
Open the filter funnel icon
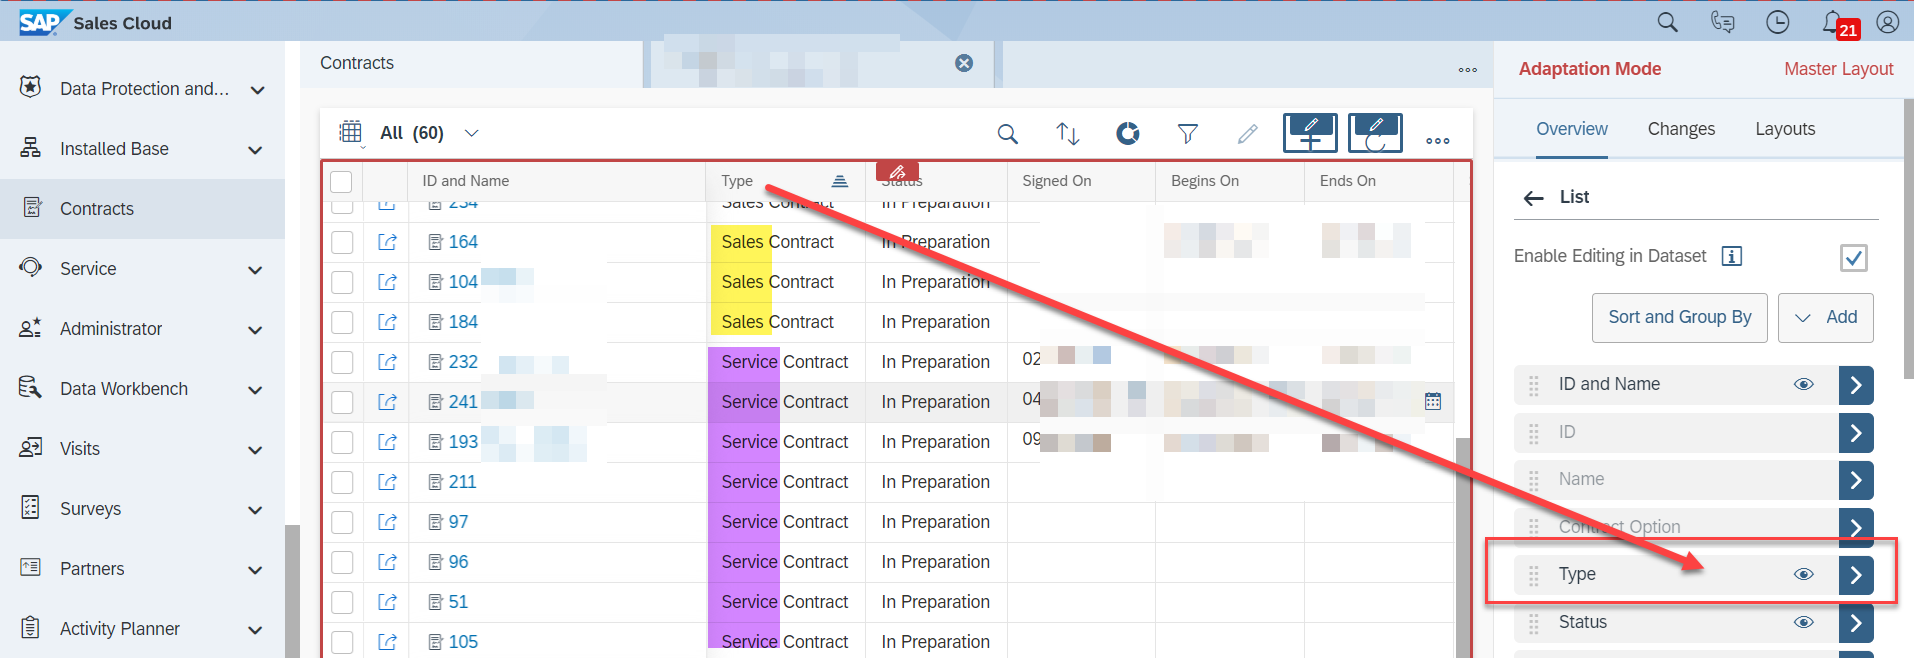(1187, 133)
